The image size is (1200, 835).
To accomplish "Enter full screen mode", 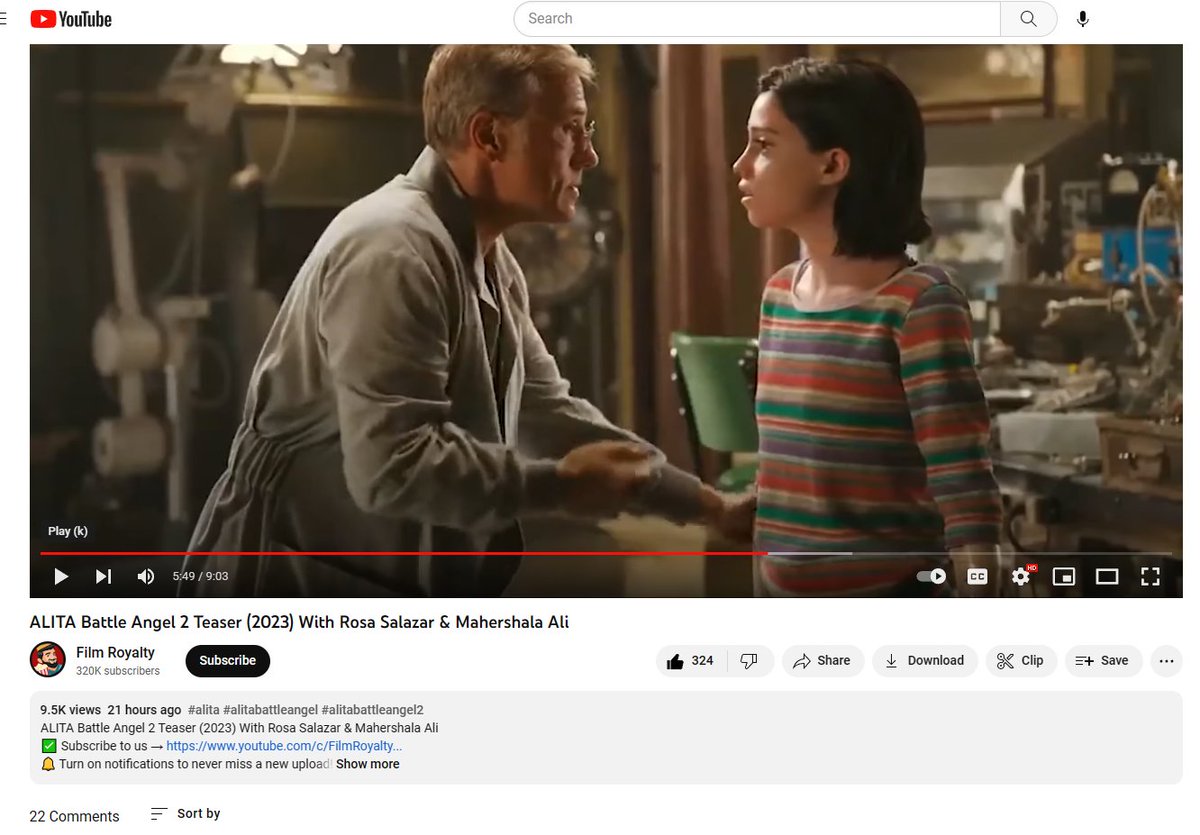I will point(1150,576).
